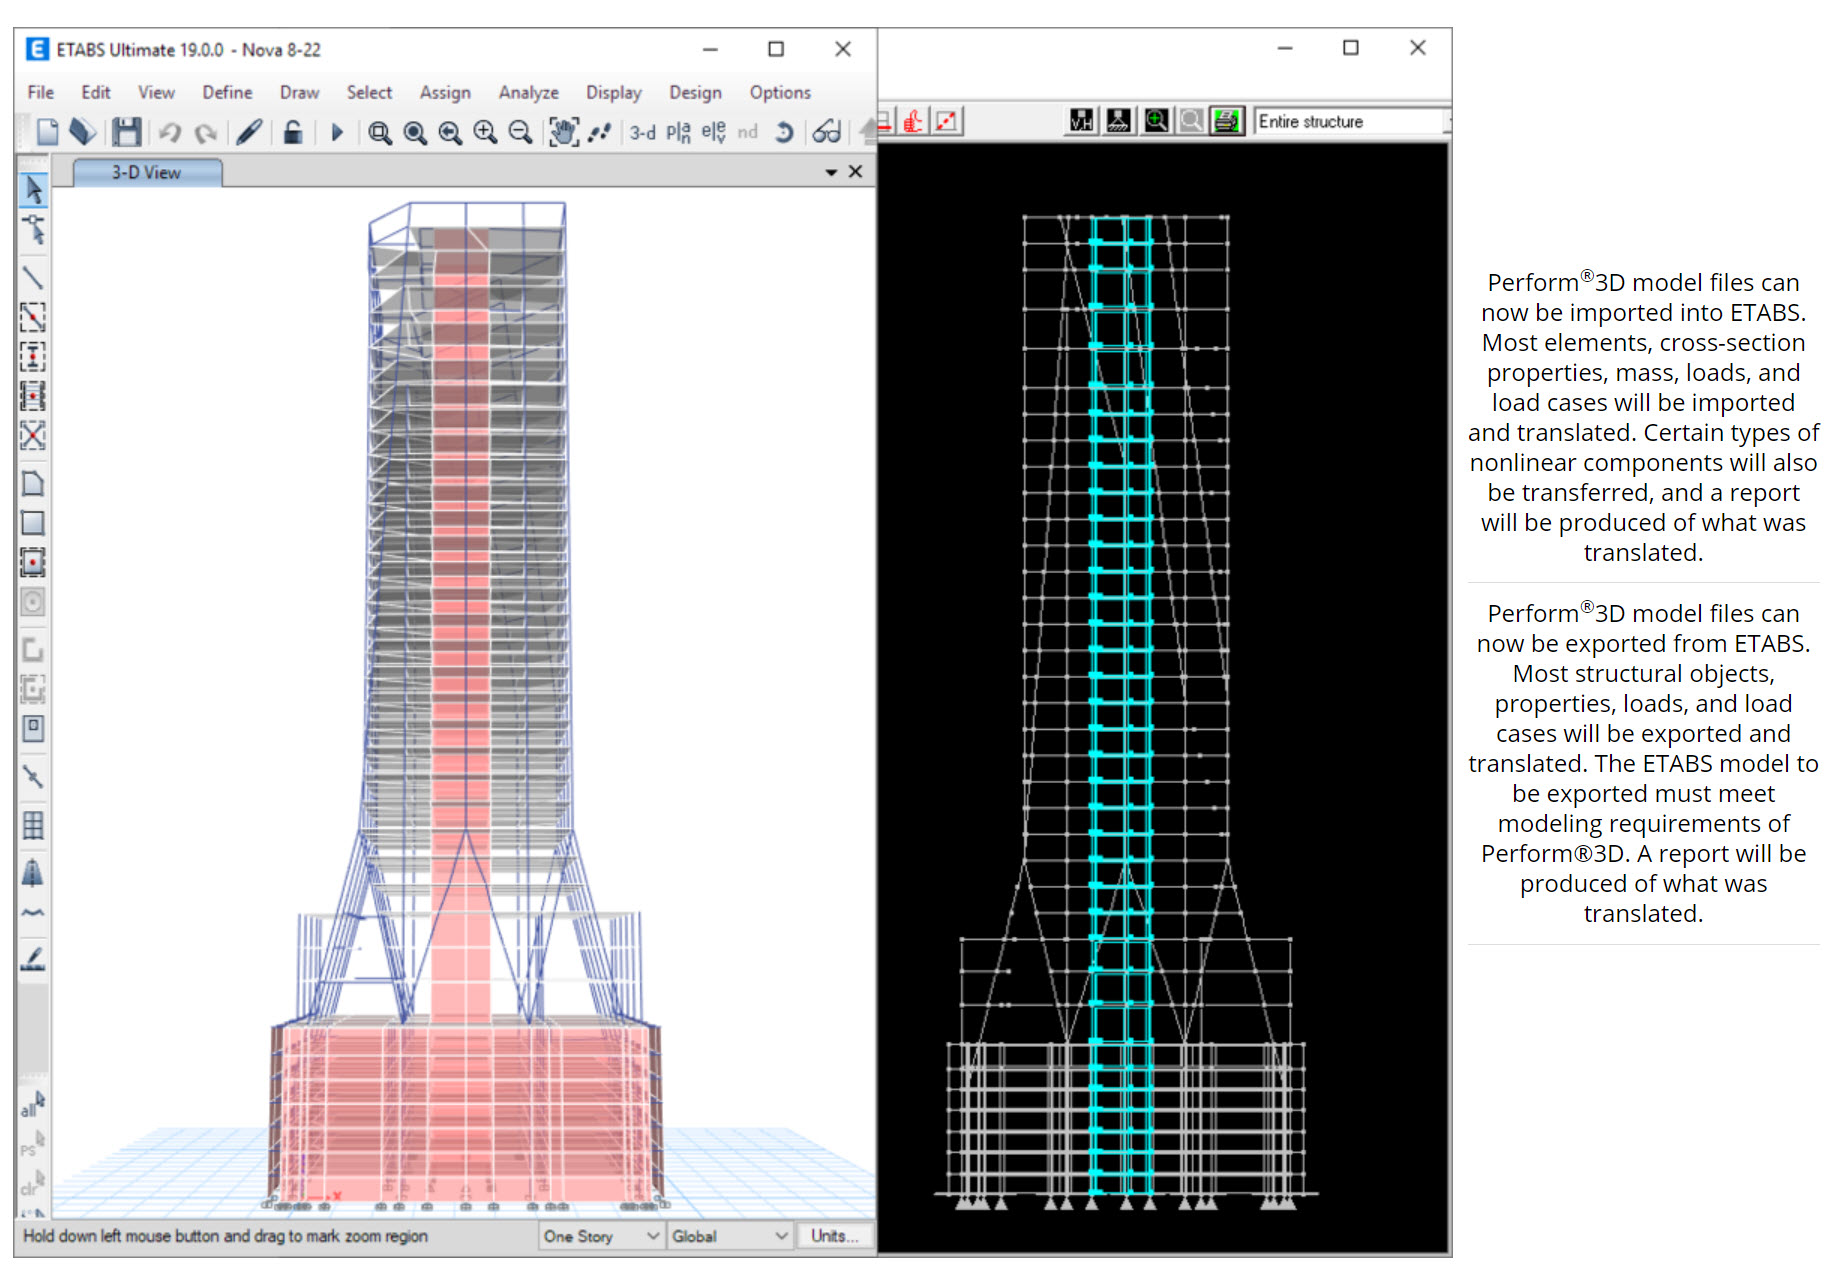
Task: Expand the view tab list dropdown arrow
Action: (831, 172)
